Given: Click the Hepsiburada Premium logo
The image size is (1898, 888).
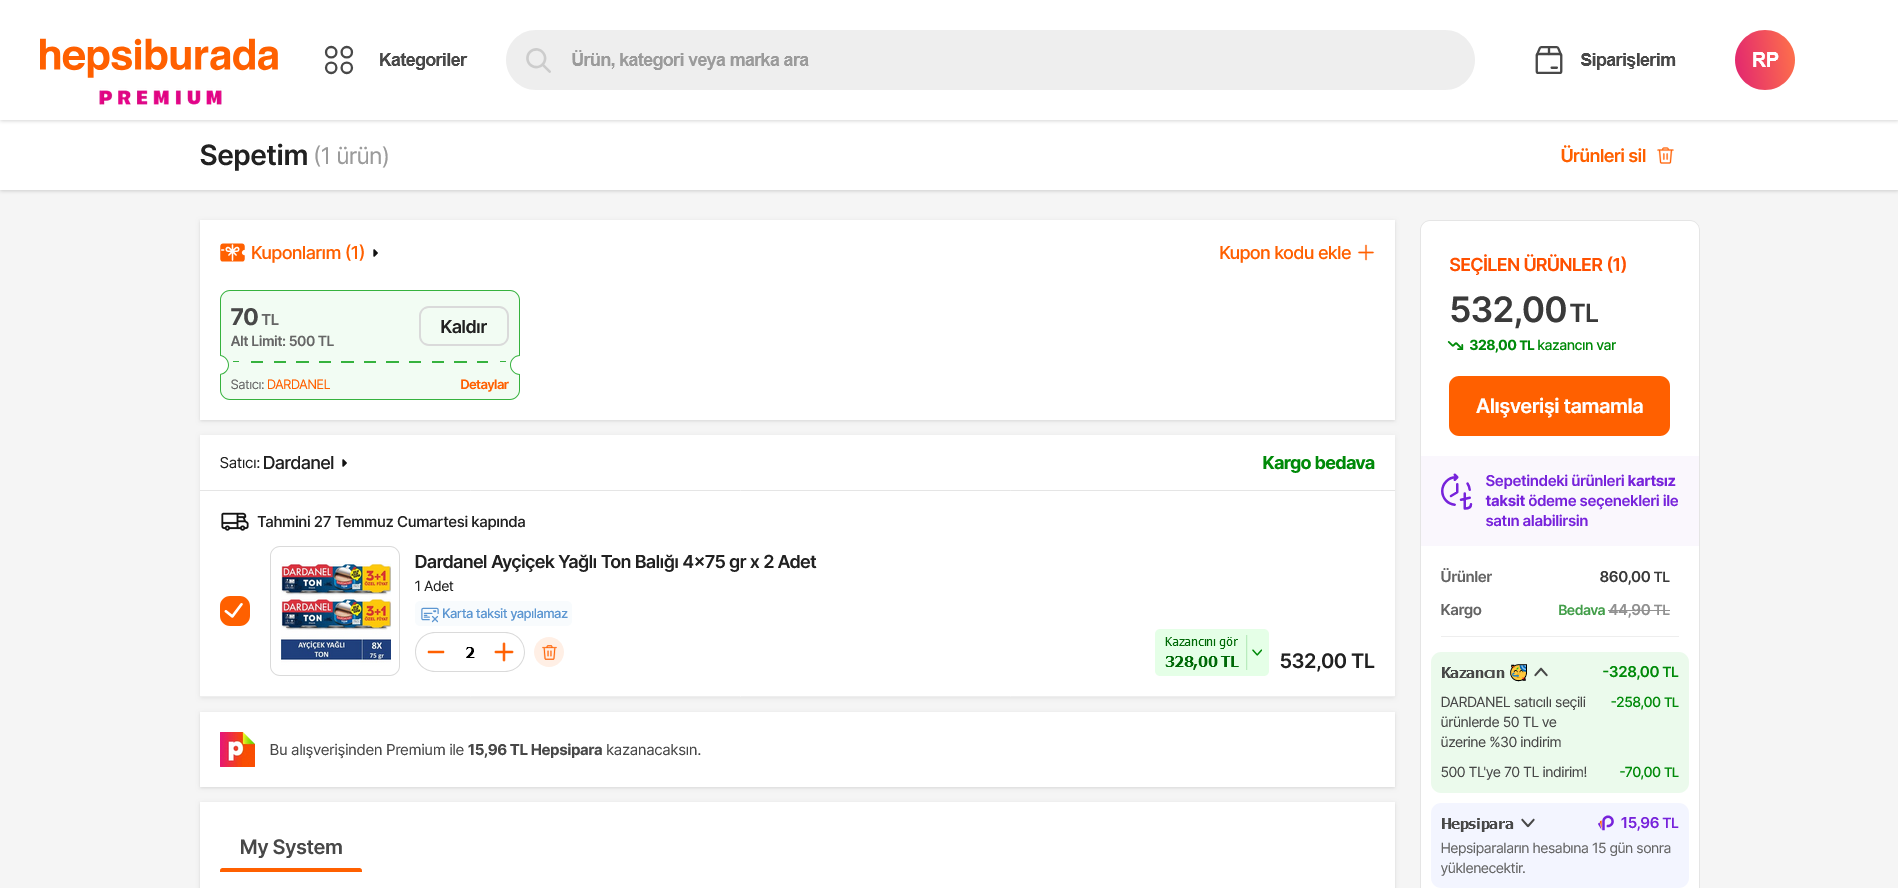Looking at the screenshot, I should pos(159,69).
